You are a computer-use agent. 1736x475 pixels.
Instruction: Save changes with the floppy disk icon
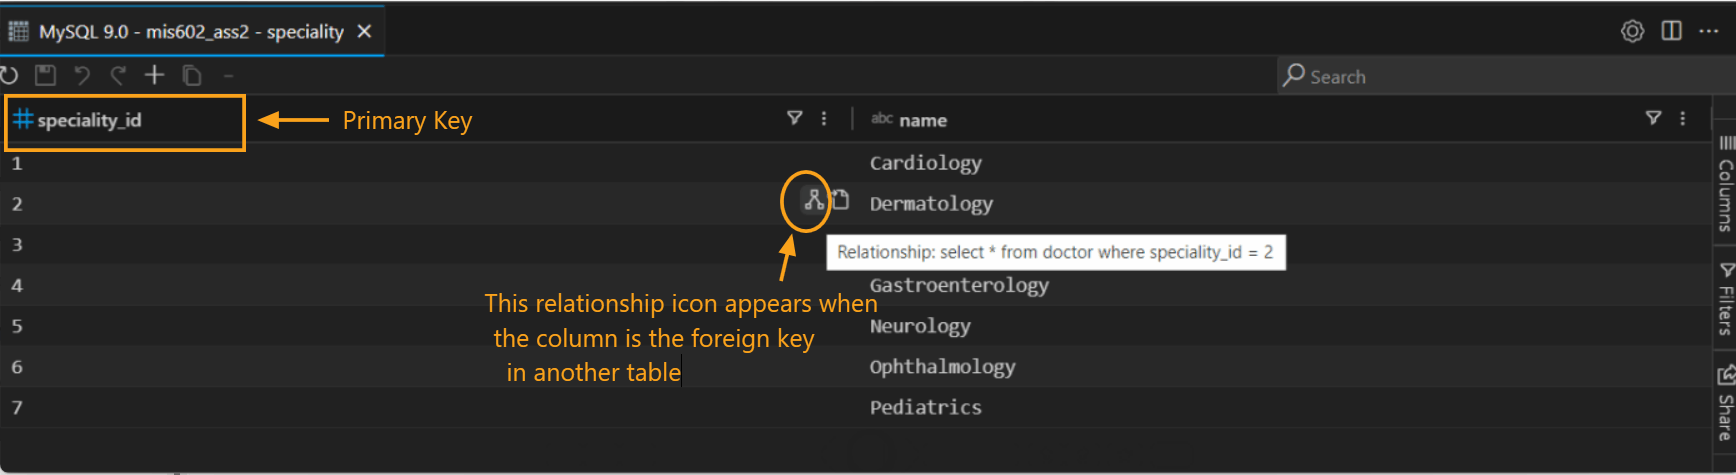point(45,75)
